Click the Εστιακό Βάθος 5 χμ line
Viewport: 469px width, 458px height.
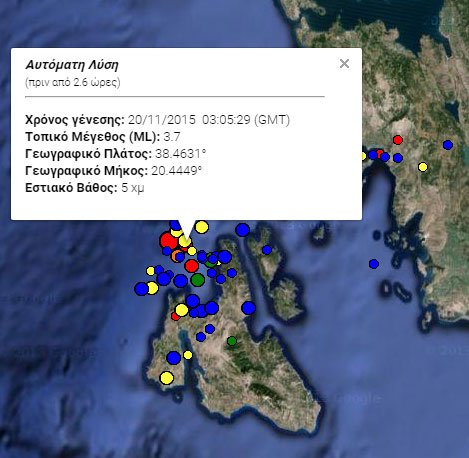coord(85,188)
